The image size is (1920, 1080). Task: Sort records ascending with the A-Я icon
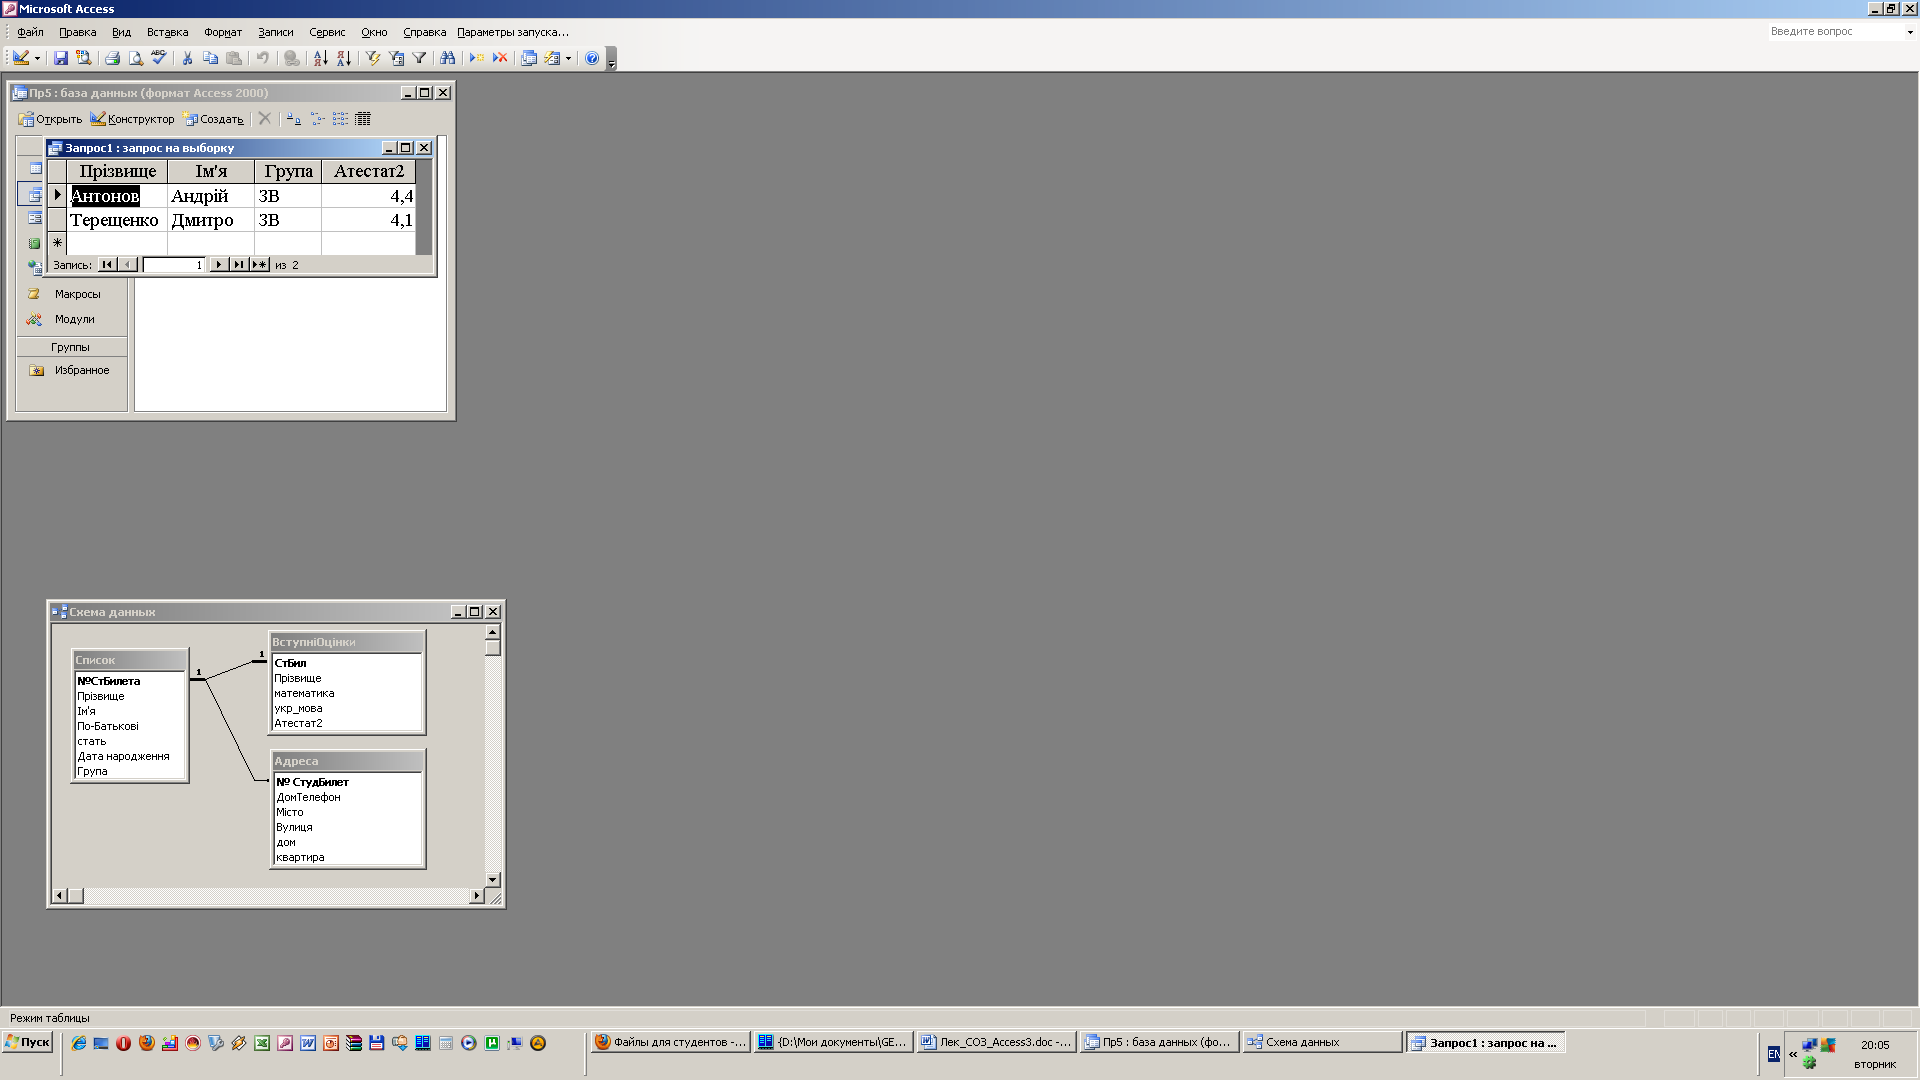[x=320, y=58]
